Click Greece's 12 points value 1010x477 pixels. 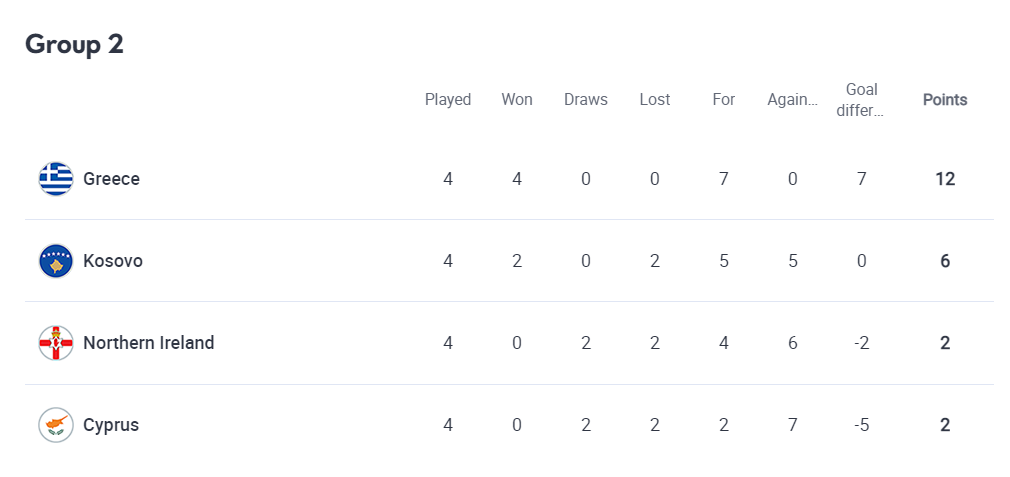(945, 179)
